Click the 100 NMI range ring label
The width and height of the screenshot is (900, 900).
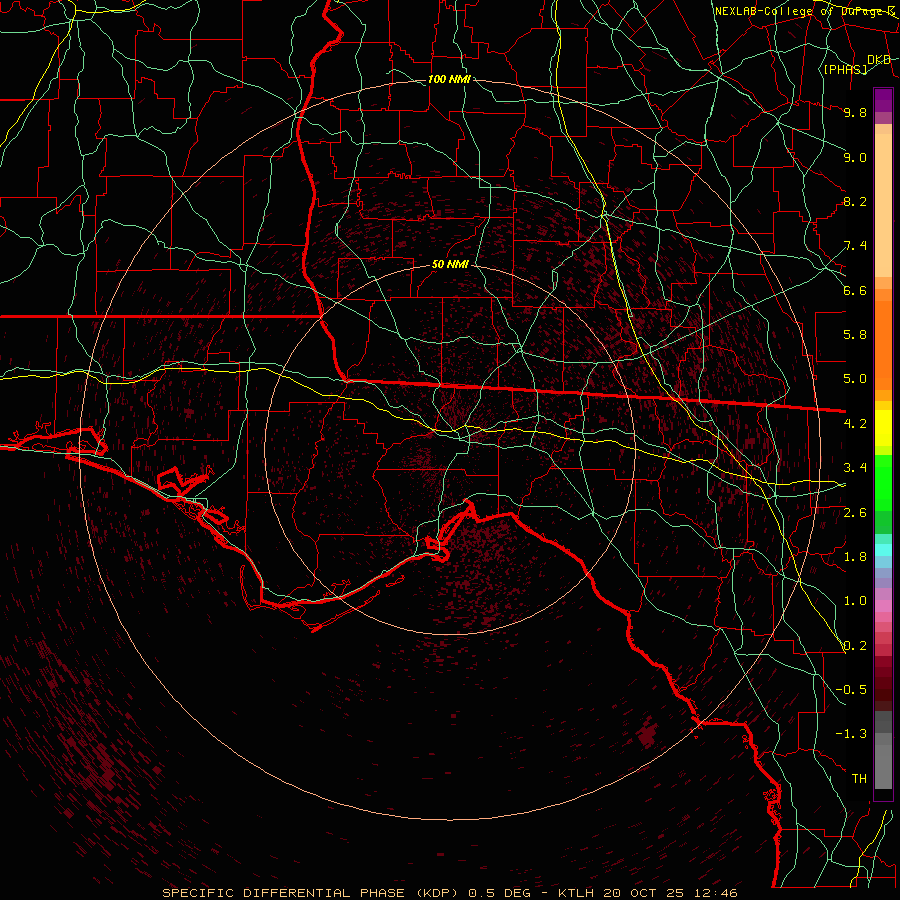[449, 79]
